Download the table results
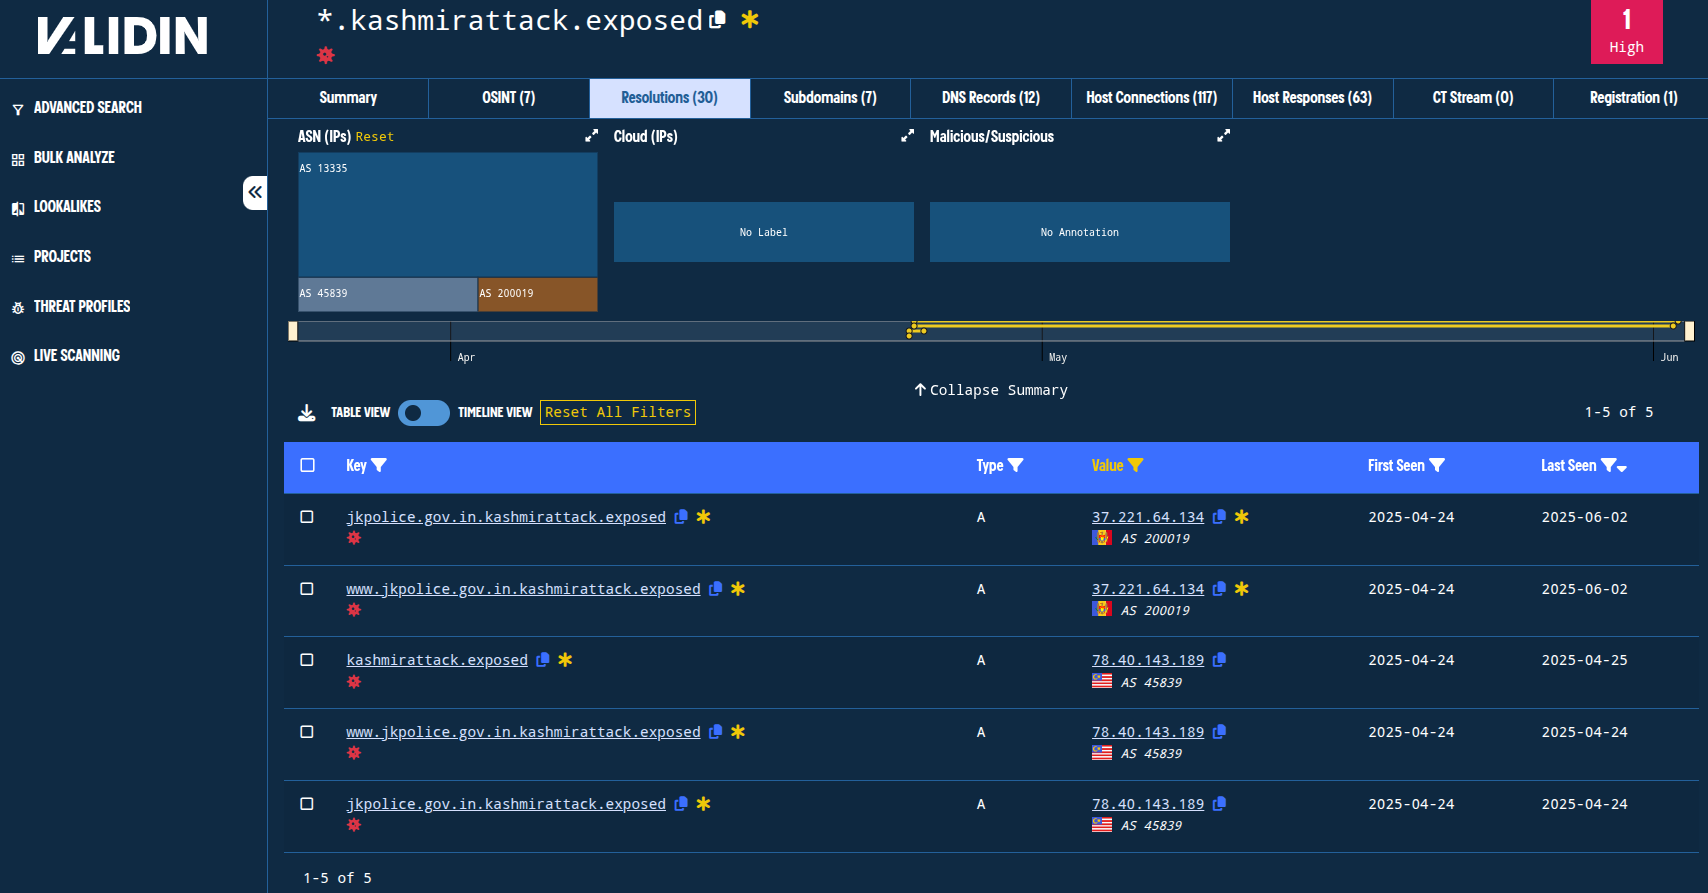This screenshot has width=1708, height=893. pyautogui.click(x=307, y=412)
